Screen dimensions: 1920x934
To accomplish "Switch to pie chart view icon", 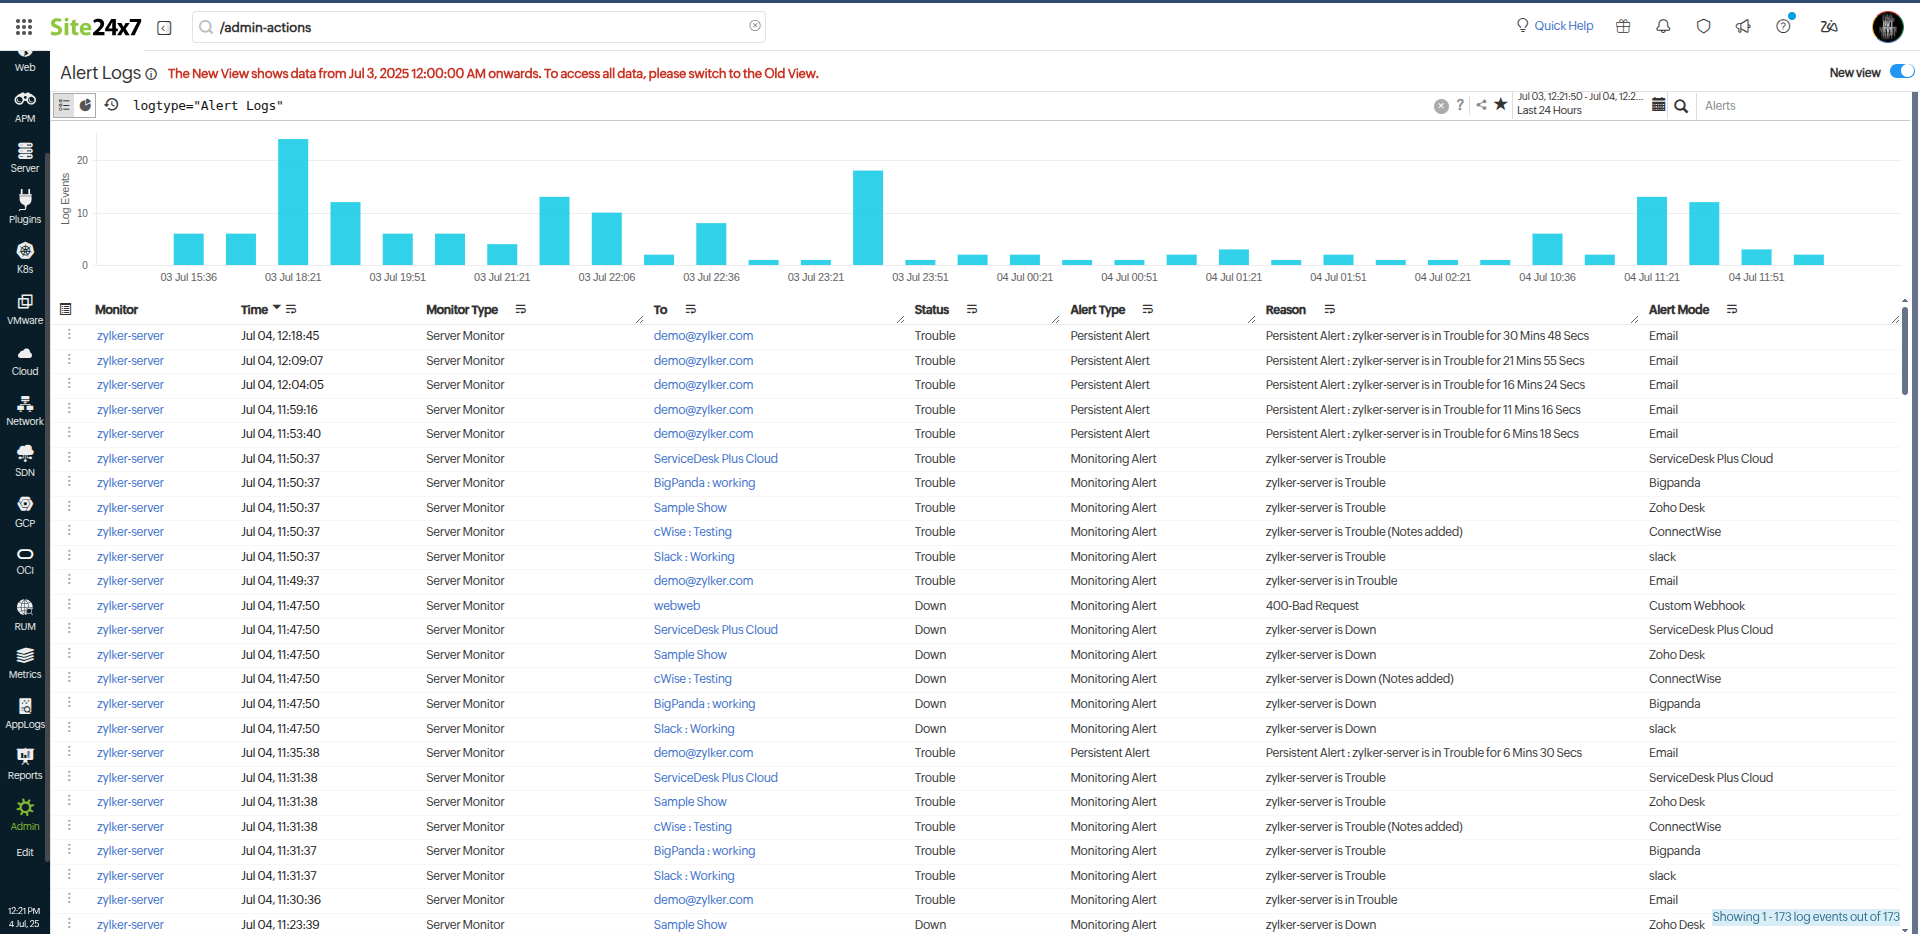I will [86, 105].
